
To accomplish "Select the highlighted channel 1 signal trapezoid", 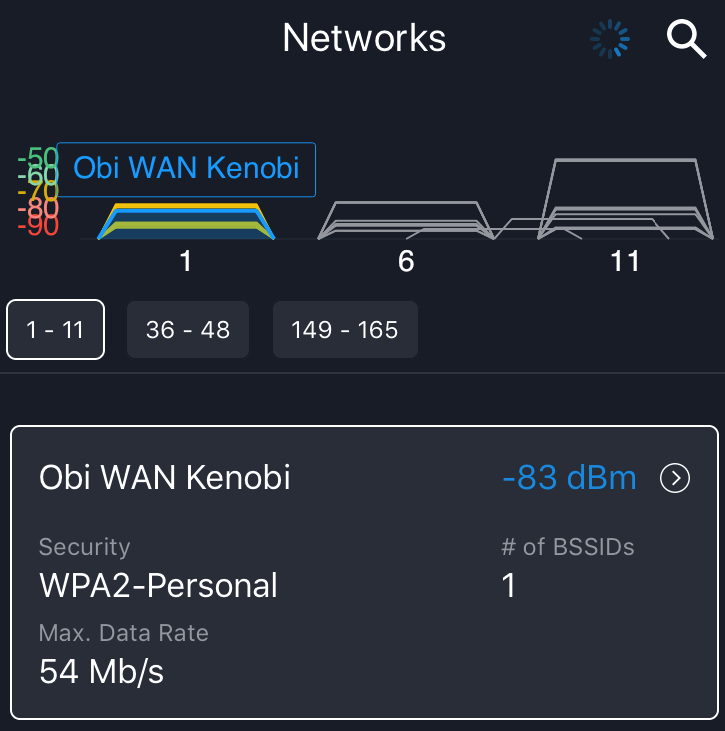I will coord(186,221).
